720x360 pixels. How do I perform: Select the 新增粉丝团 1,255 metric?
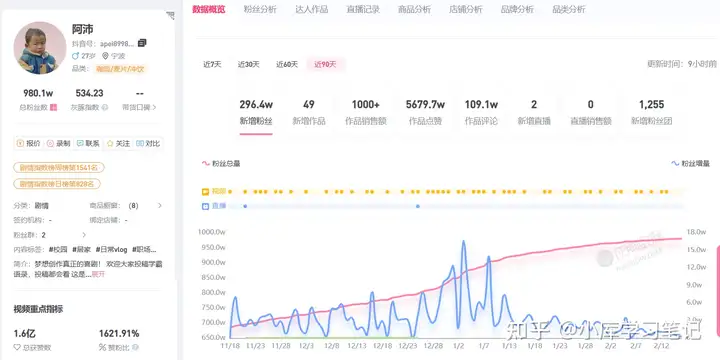pos(652,113)
